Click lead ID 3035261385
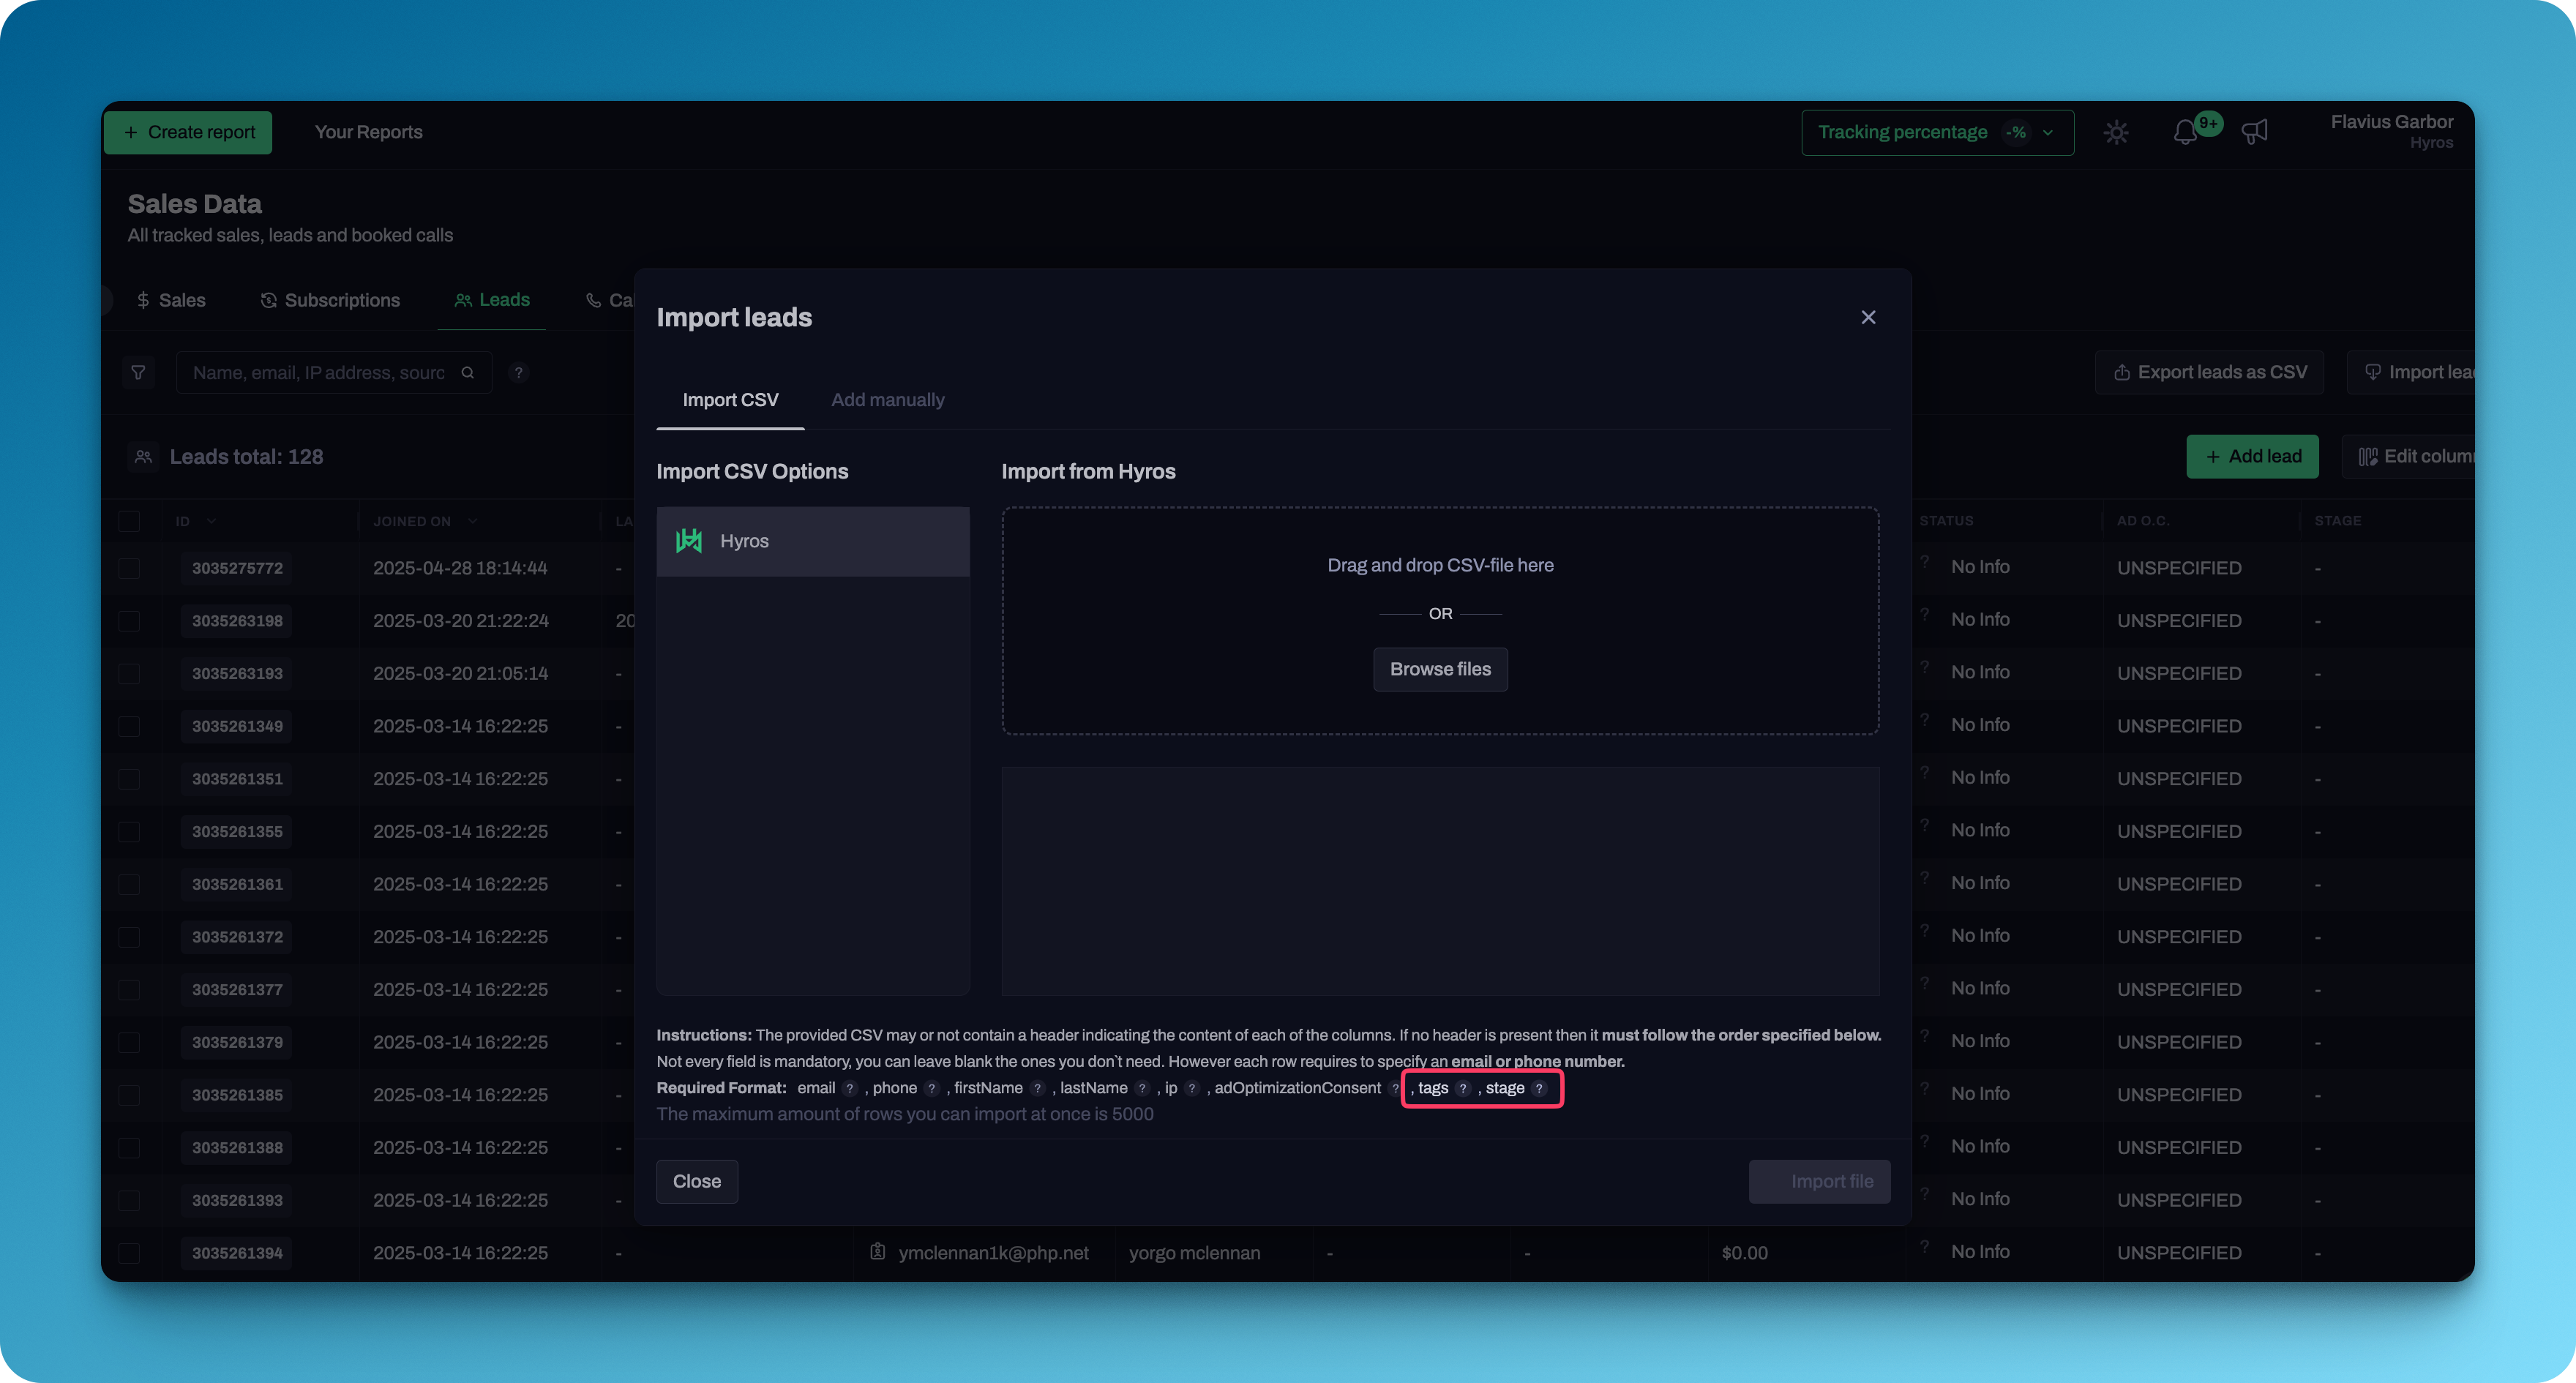2576x1383 pixels. pyautogui.click(x=237, y=1095)
